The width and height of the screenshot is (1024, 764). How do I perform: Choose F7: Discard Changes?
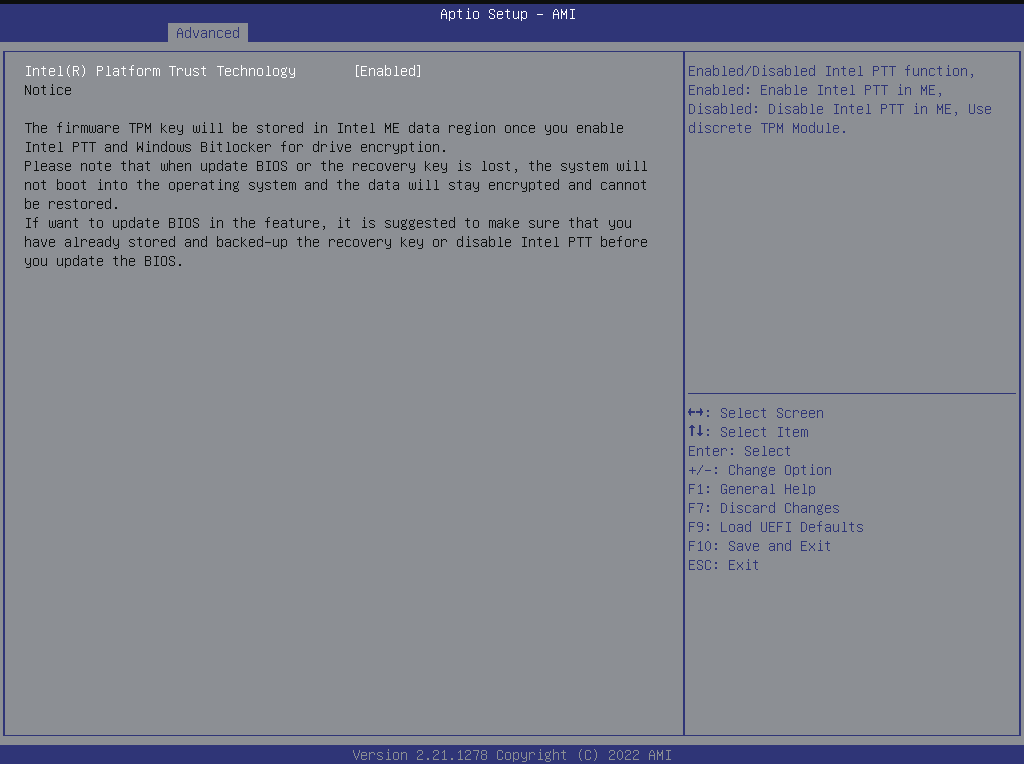(763, 508)
